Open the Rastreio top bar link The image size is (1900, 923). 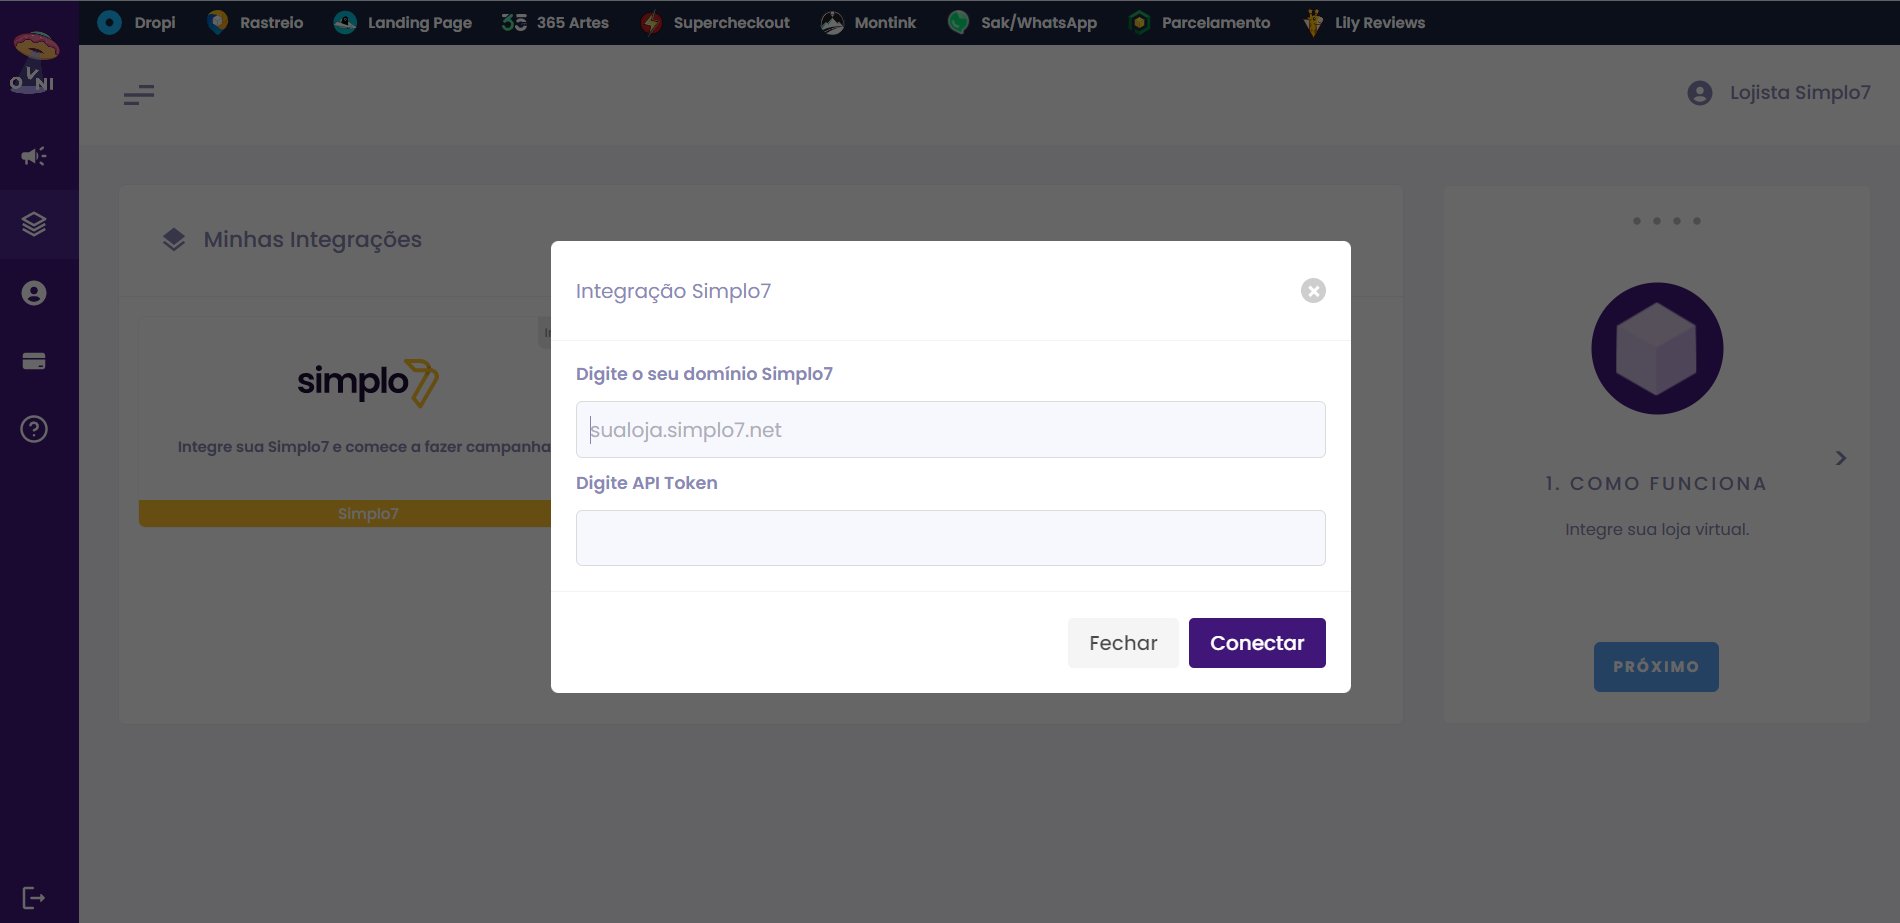(x=255, y=22)
